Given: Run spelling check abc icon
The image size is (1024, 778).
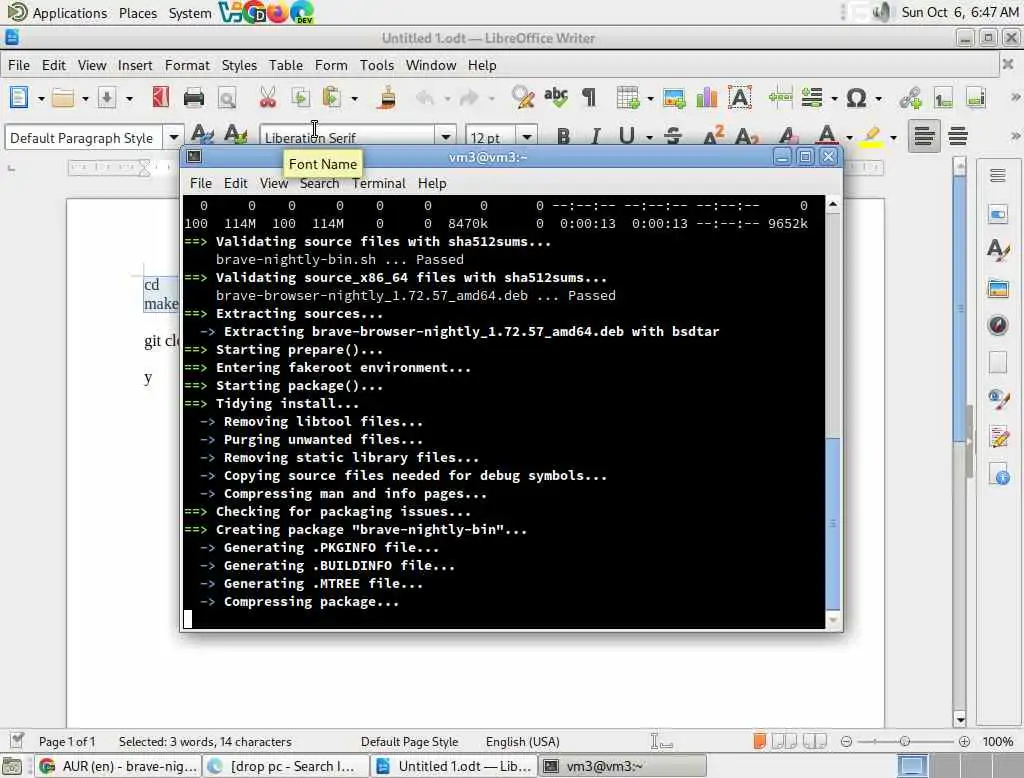Looking at the screenshot, I should tap(556, 98).
